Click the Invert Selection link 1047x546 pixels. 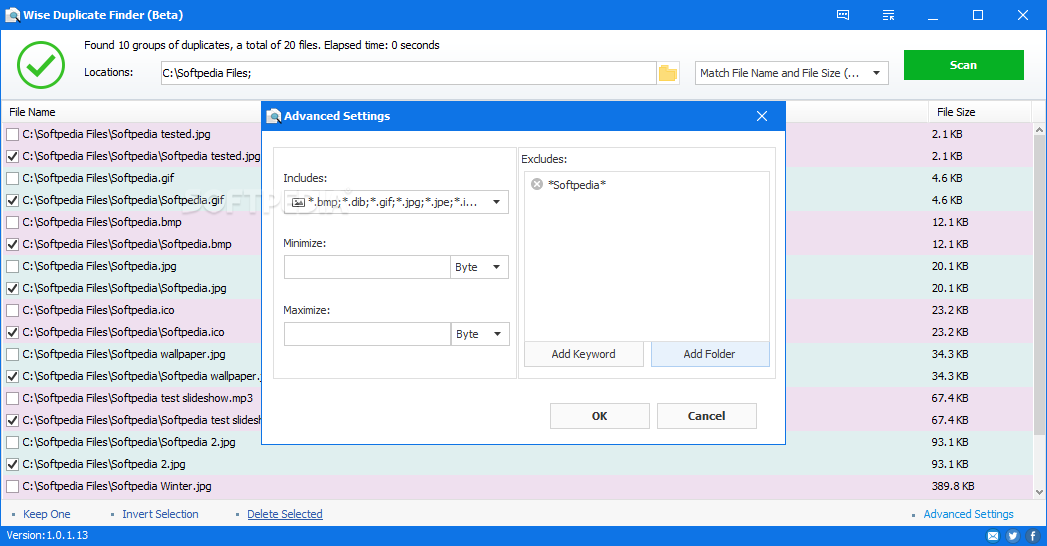(160, 514)
